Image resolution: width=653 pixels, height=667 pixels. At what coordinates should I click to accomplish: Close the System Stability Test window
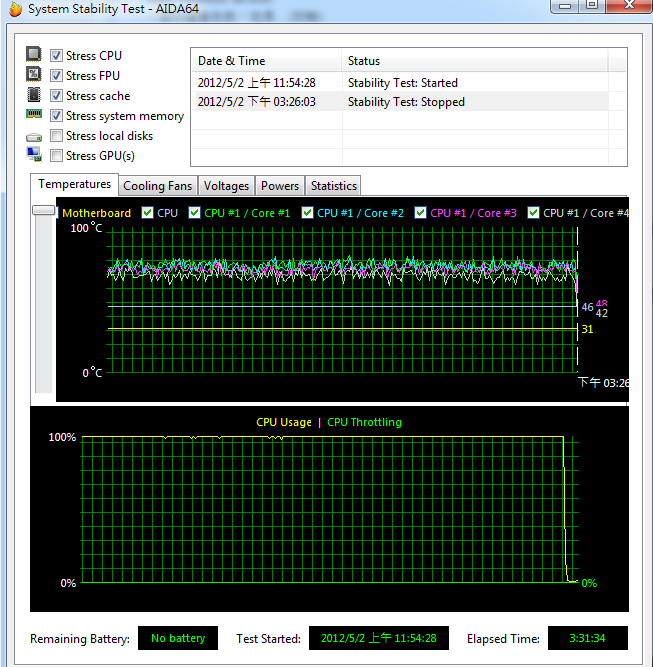pyautogui.click(x=629, y=6)
